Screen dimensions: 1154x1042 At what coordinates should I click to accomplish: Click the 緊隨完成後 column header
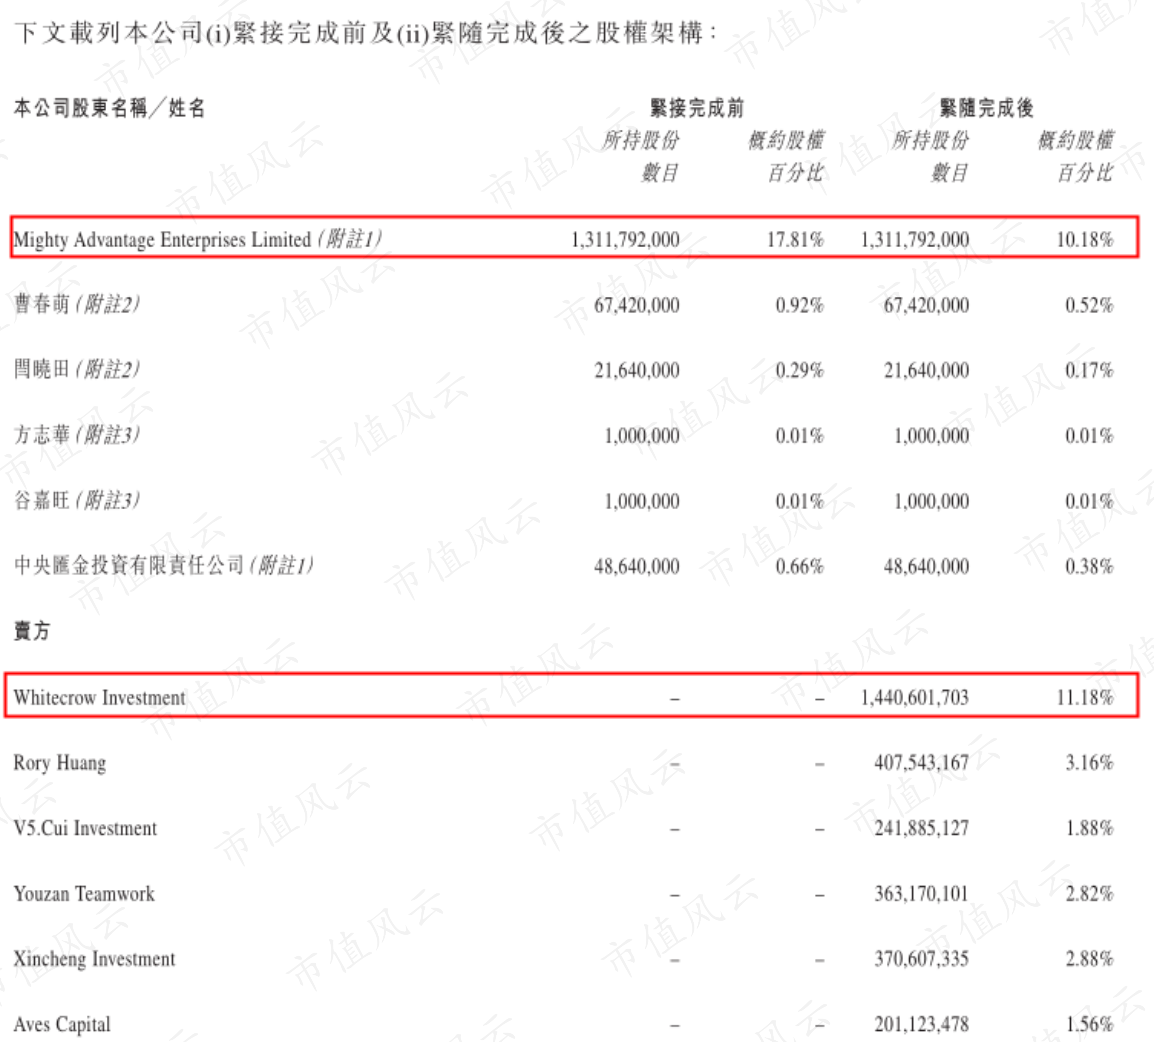point(986,108)
